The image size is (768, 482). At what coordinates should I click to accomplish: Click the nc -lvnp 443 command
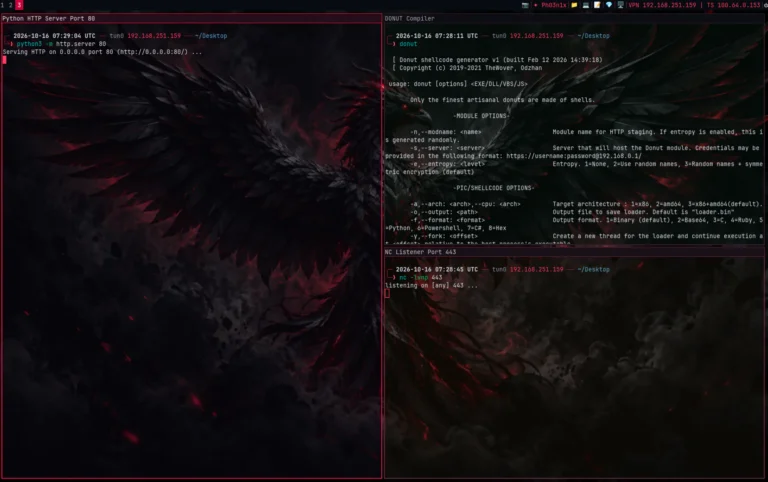tap(421, 278)
